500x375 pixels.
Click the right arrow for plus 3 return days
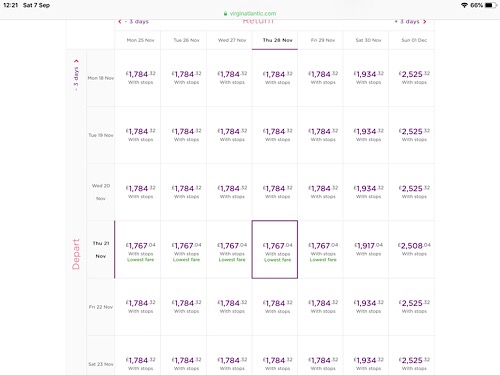[425, 22]
